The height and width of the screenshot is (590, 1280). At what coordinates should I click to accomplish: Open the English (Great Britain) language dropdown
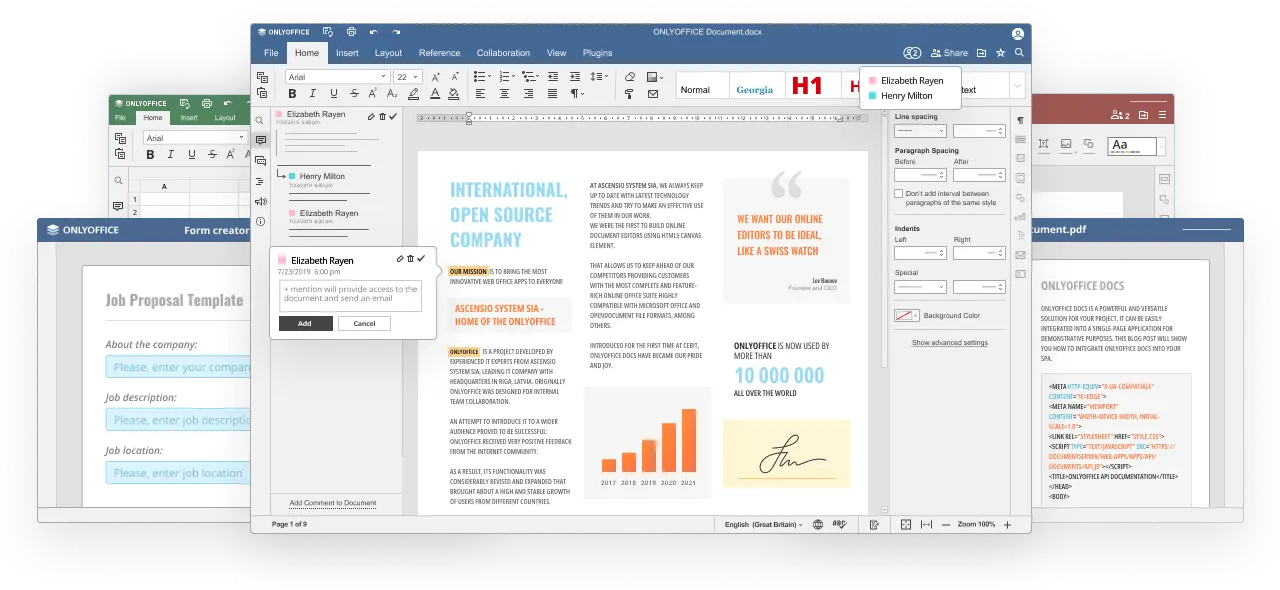(x=763, y=524)
